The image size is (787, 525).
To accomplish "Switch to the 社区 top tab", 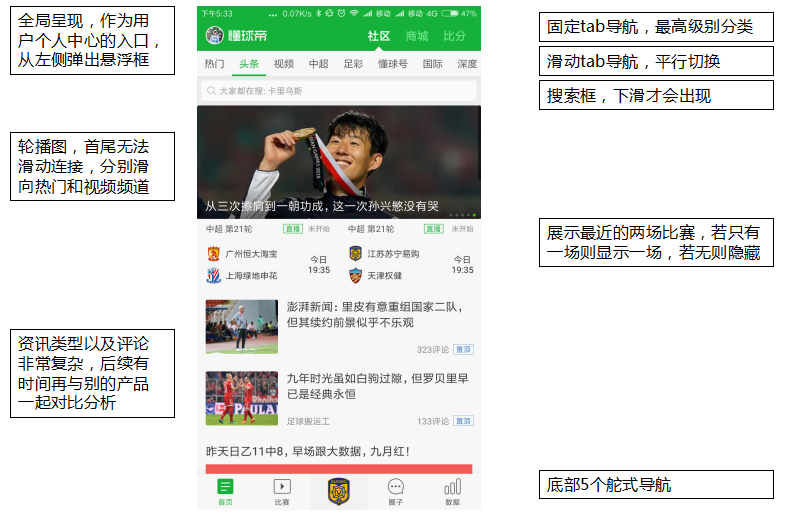I will coord(378,36).
